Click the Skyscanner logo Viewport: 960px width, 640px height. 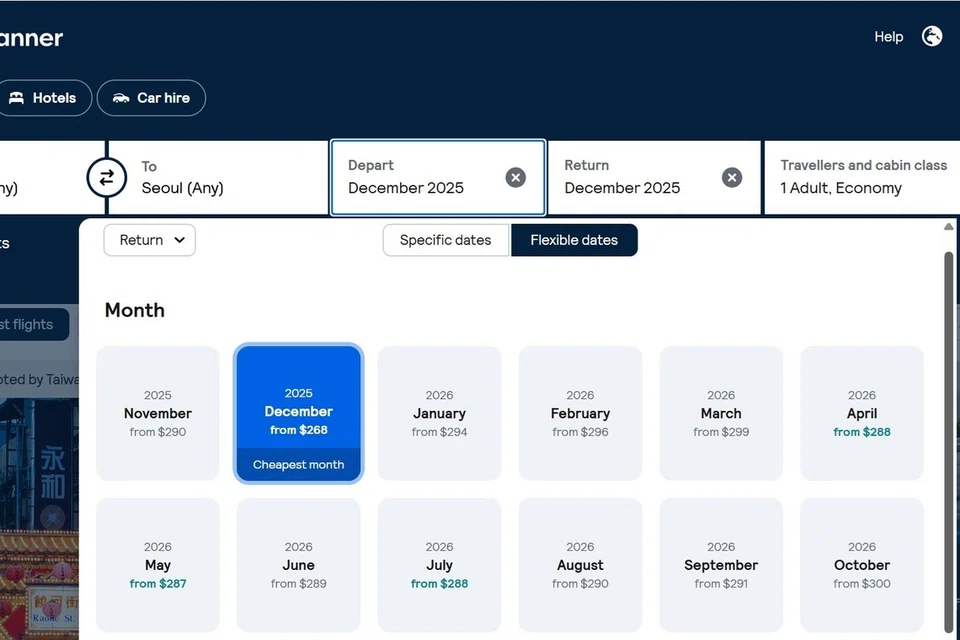(x=31, y=38)
